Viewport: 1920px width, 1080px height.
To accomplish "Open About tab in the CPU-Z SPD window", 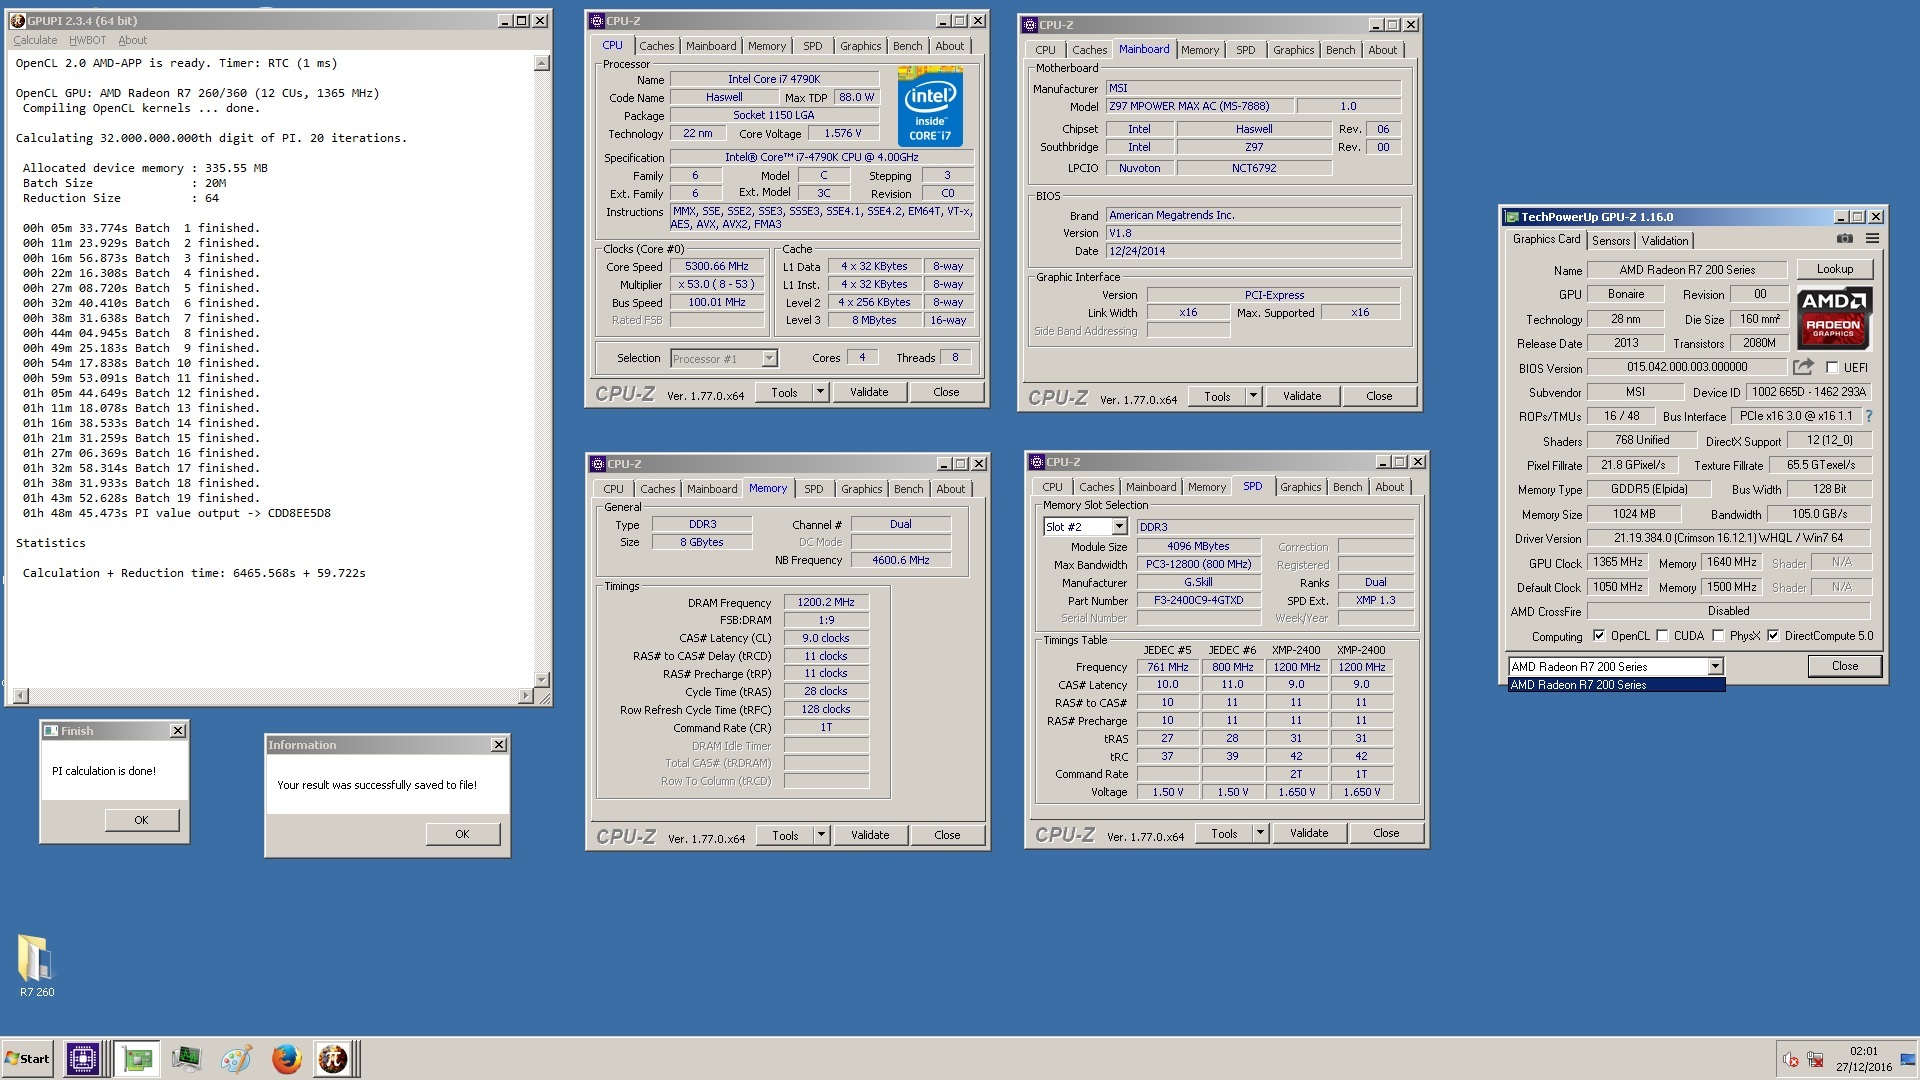I will 1389,487.
